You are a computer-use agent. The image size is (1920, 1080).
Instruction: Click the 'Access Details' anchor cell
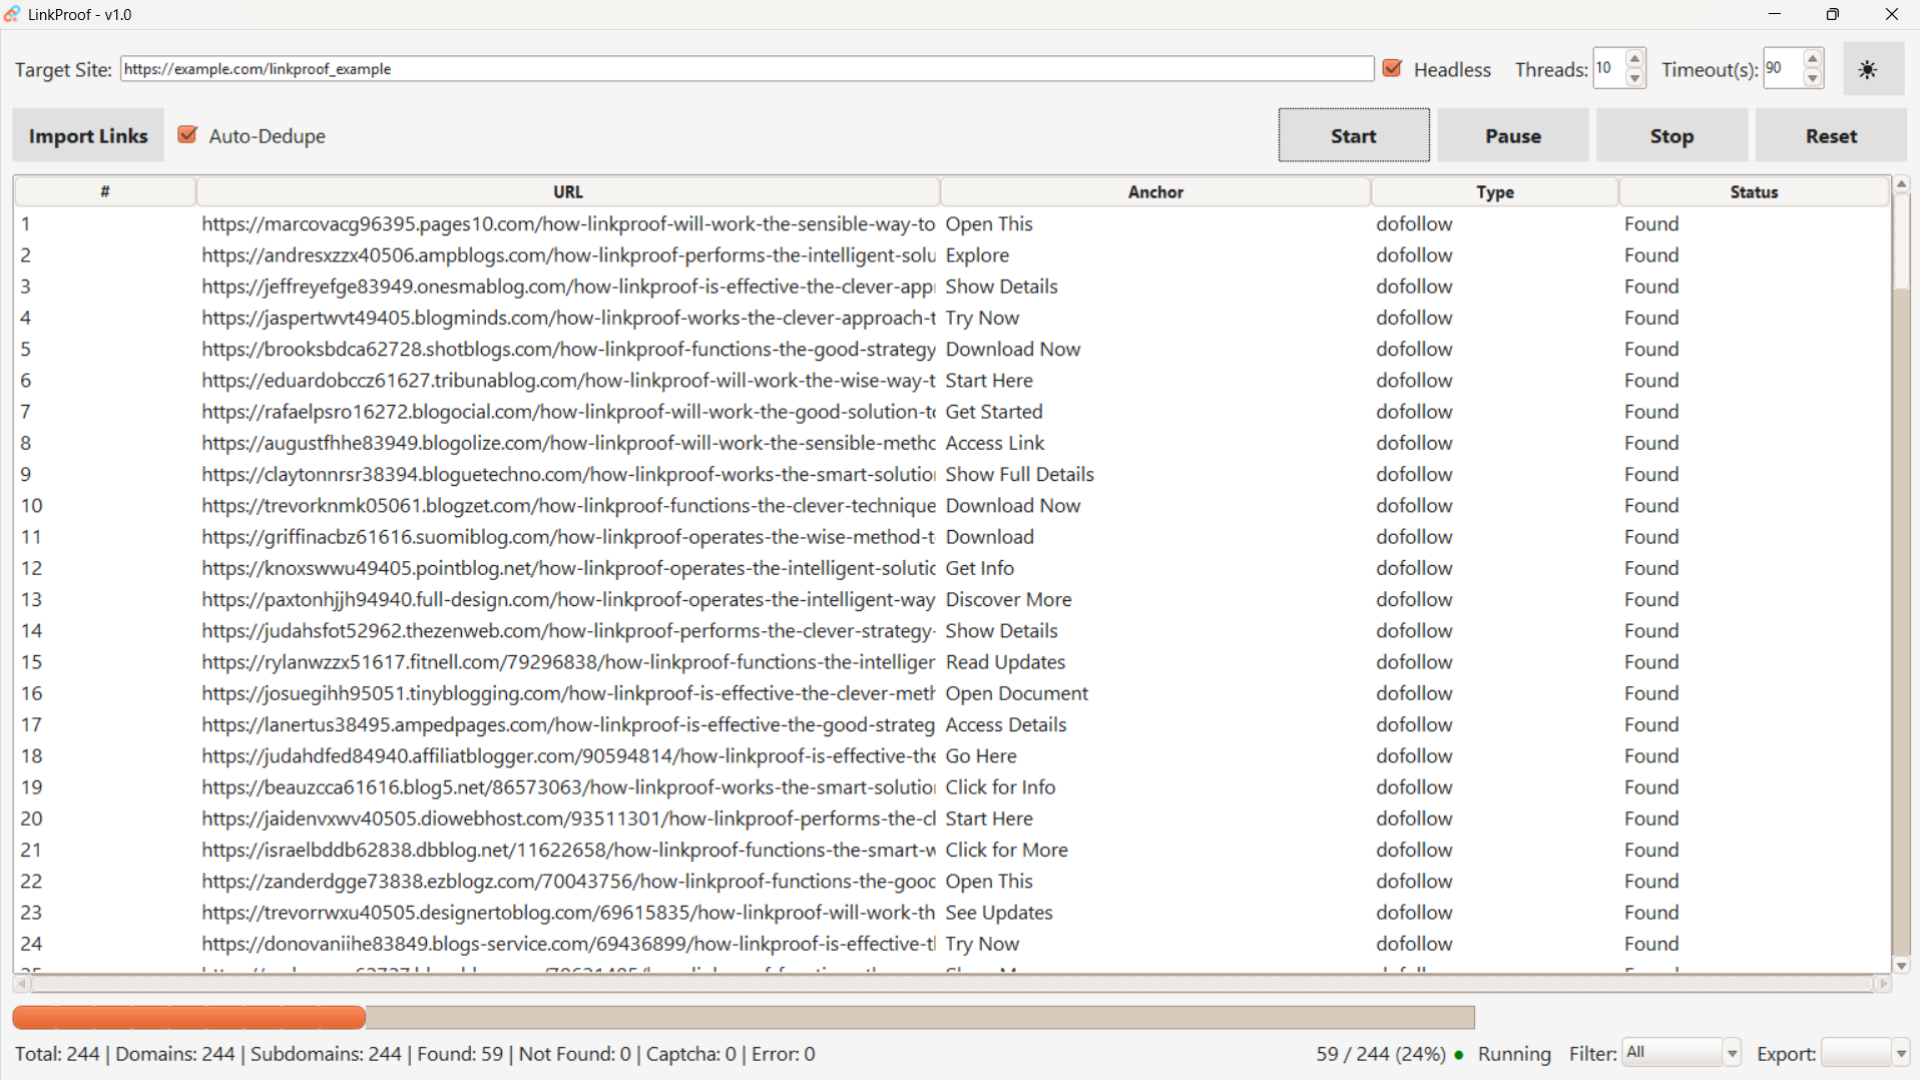pos(1006,725)
